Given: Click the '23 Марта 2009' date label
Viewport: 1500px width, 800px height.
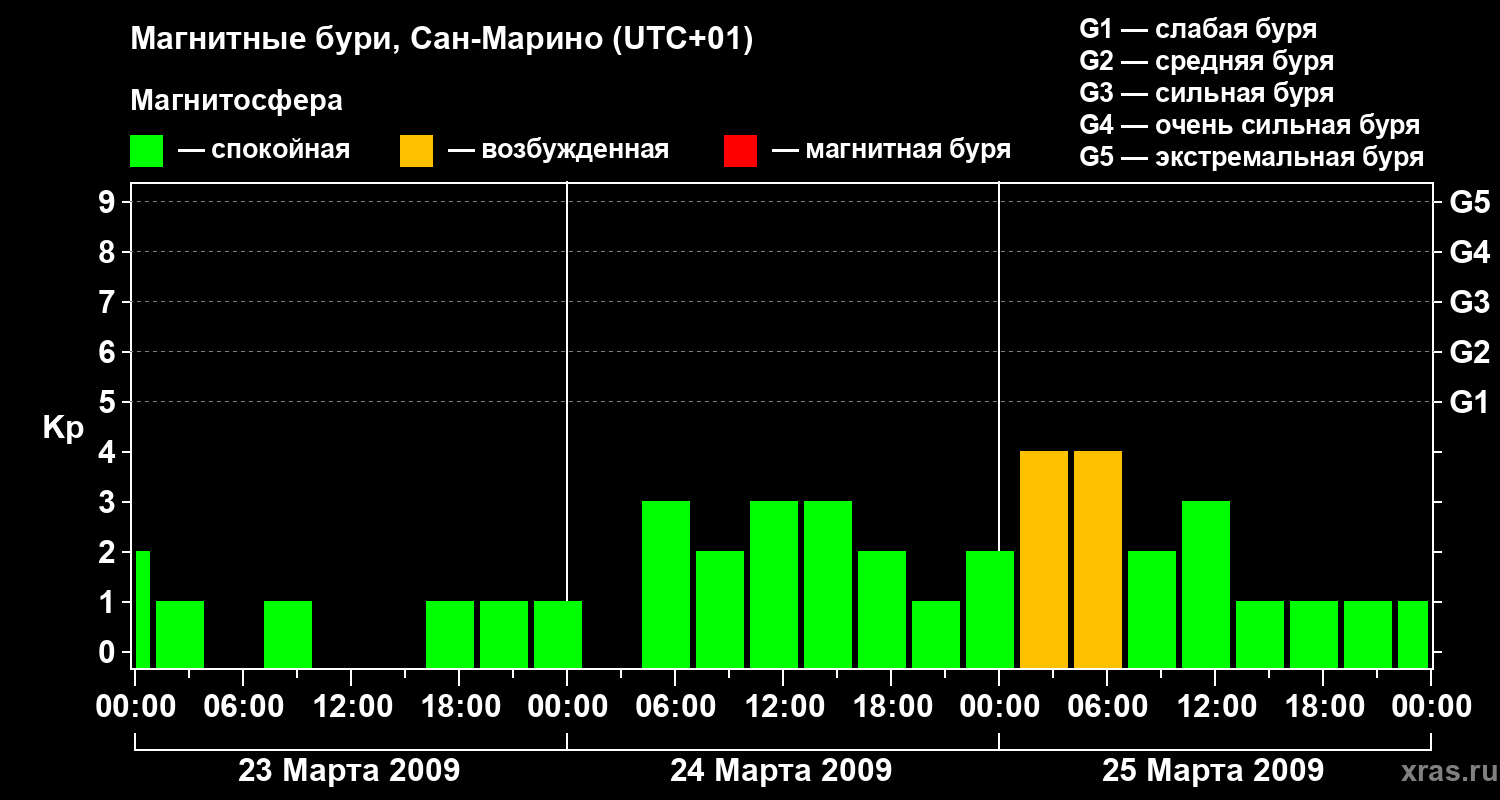Looking at the screenshot, I should tap(349, 771).
